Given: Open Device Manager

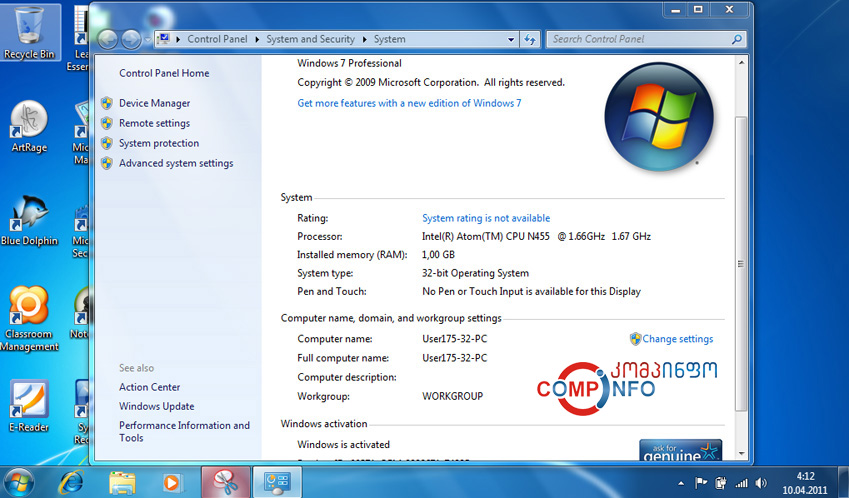Looking at the screenshot, I should 154,103.
